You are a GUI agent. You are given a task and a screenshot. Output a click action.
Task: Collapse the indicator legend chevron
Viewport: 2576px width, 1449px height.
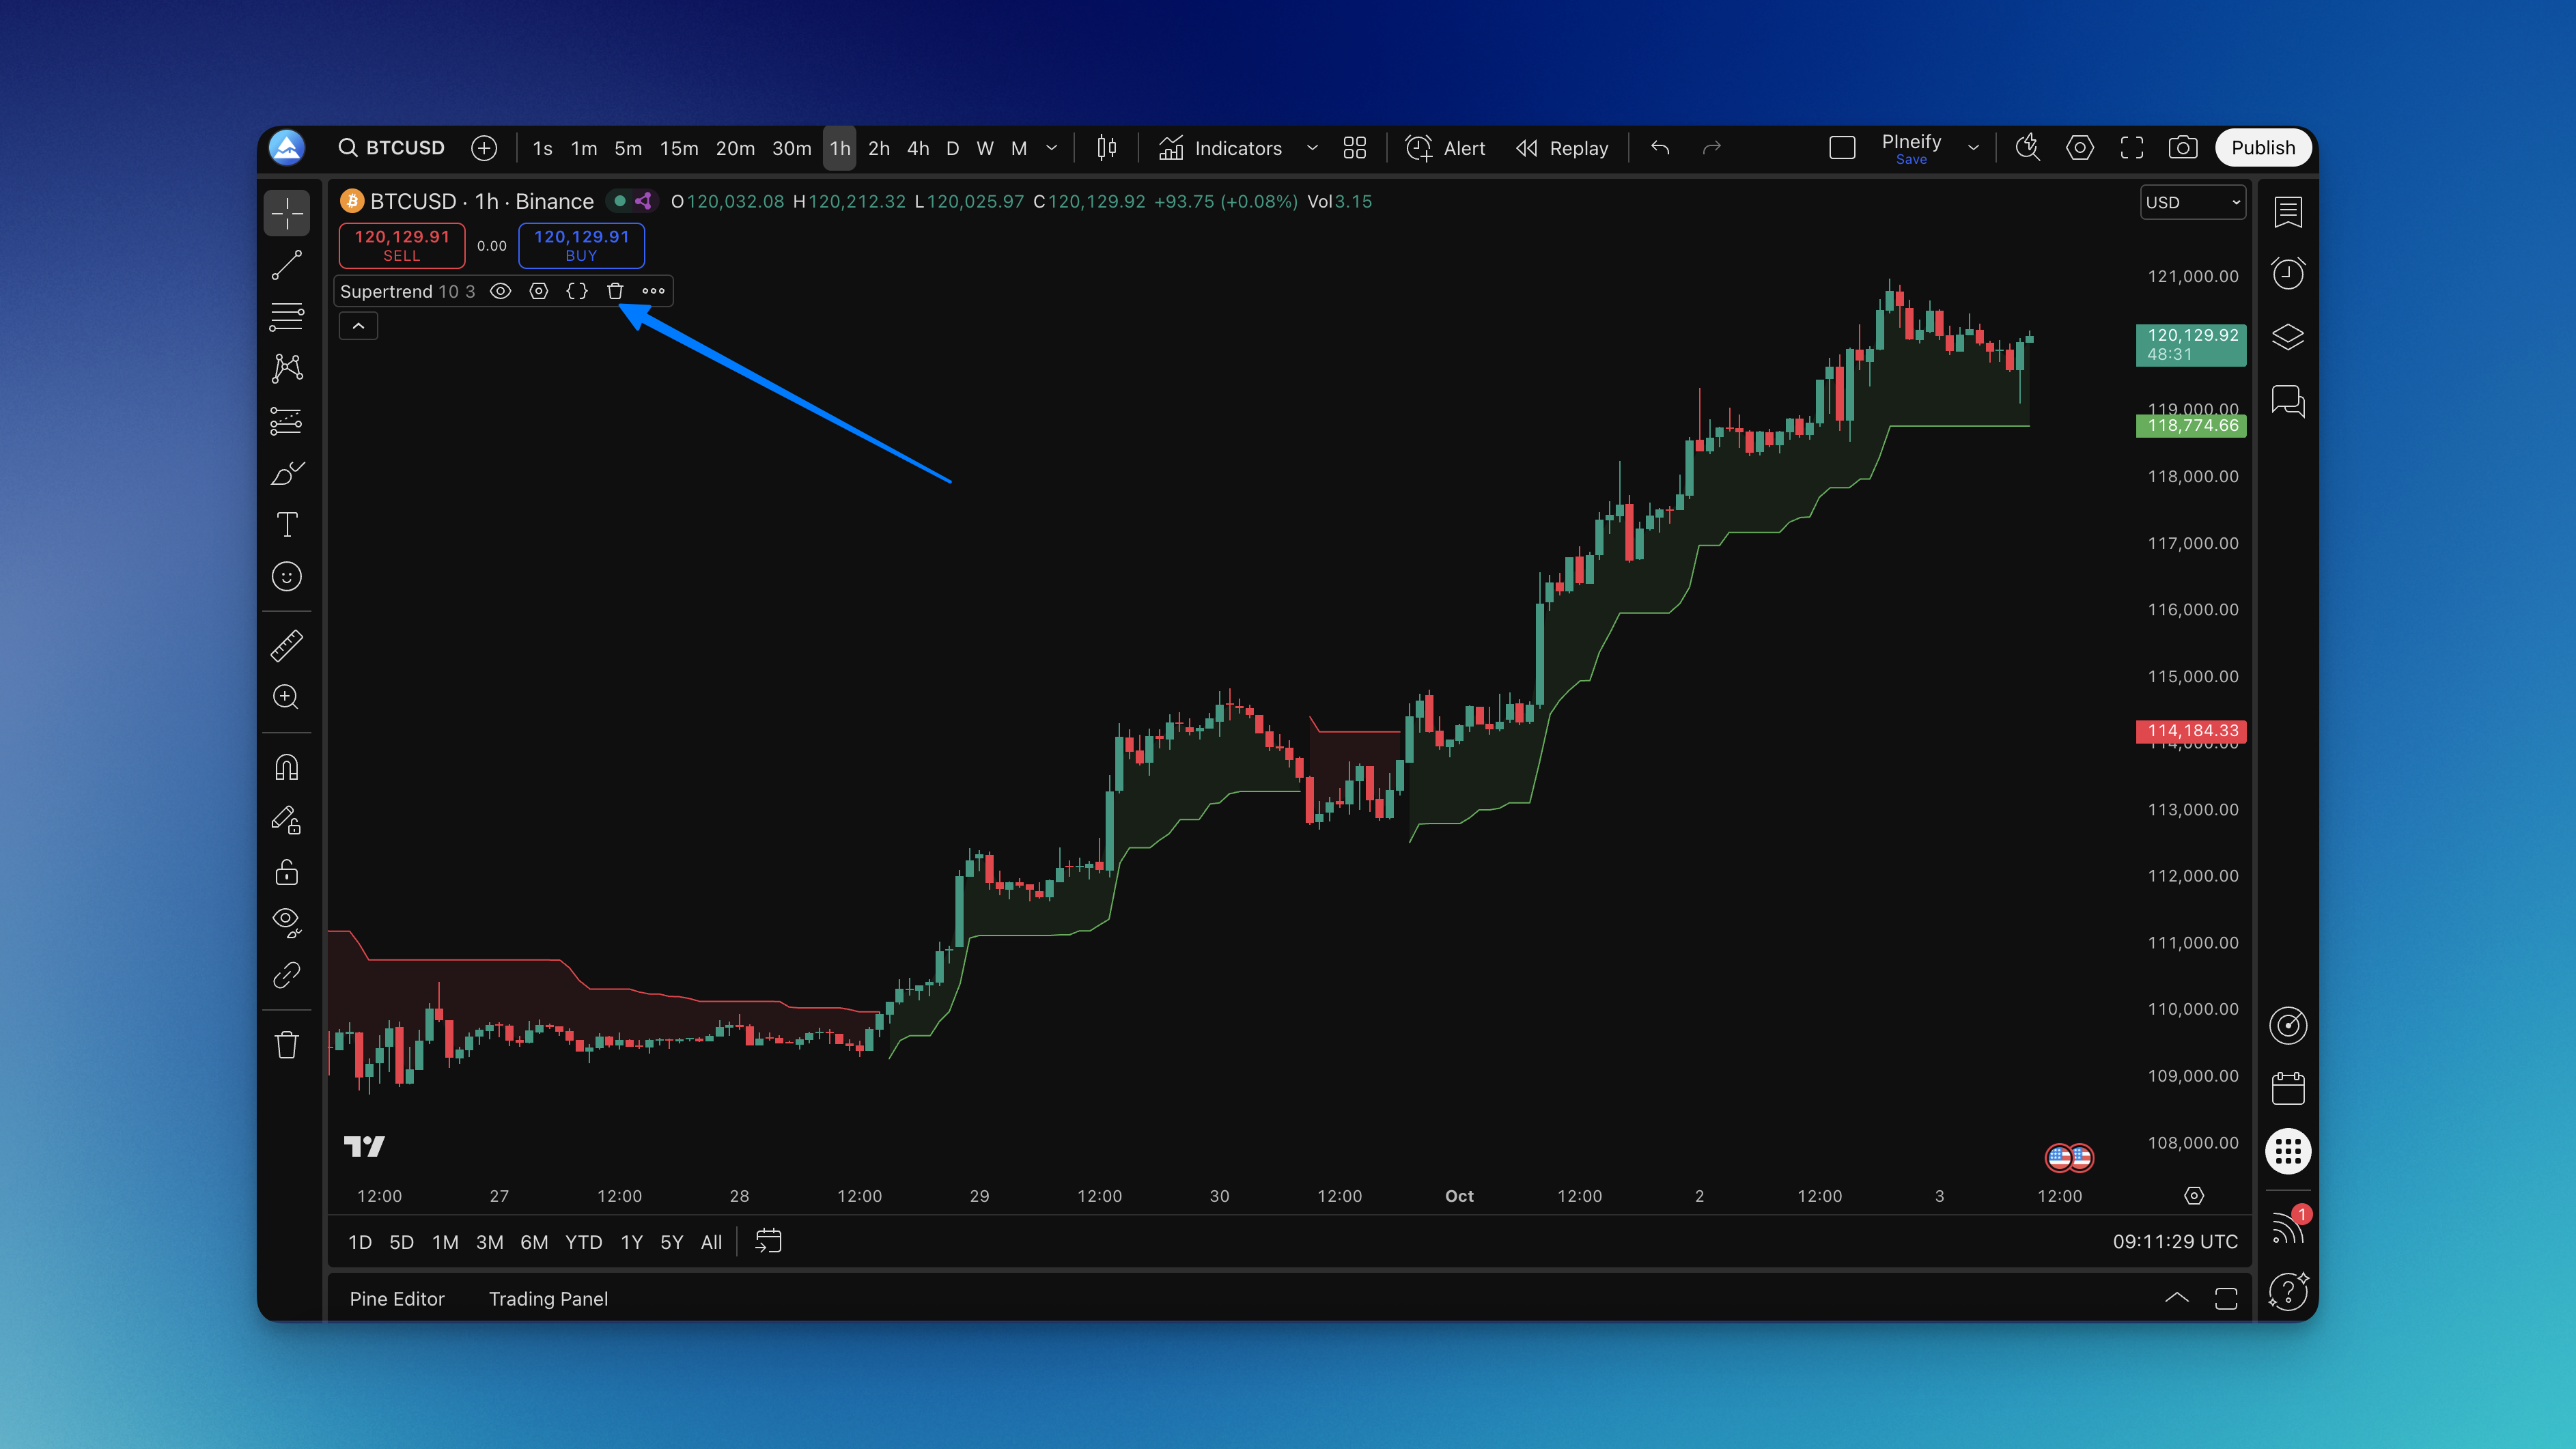pyautogui.click(x=358, y=326)
